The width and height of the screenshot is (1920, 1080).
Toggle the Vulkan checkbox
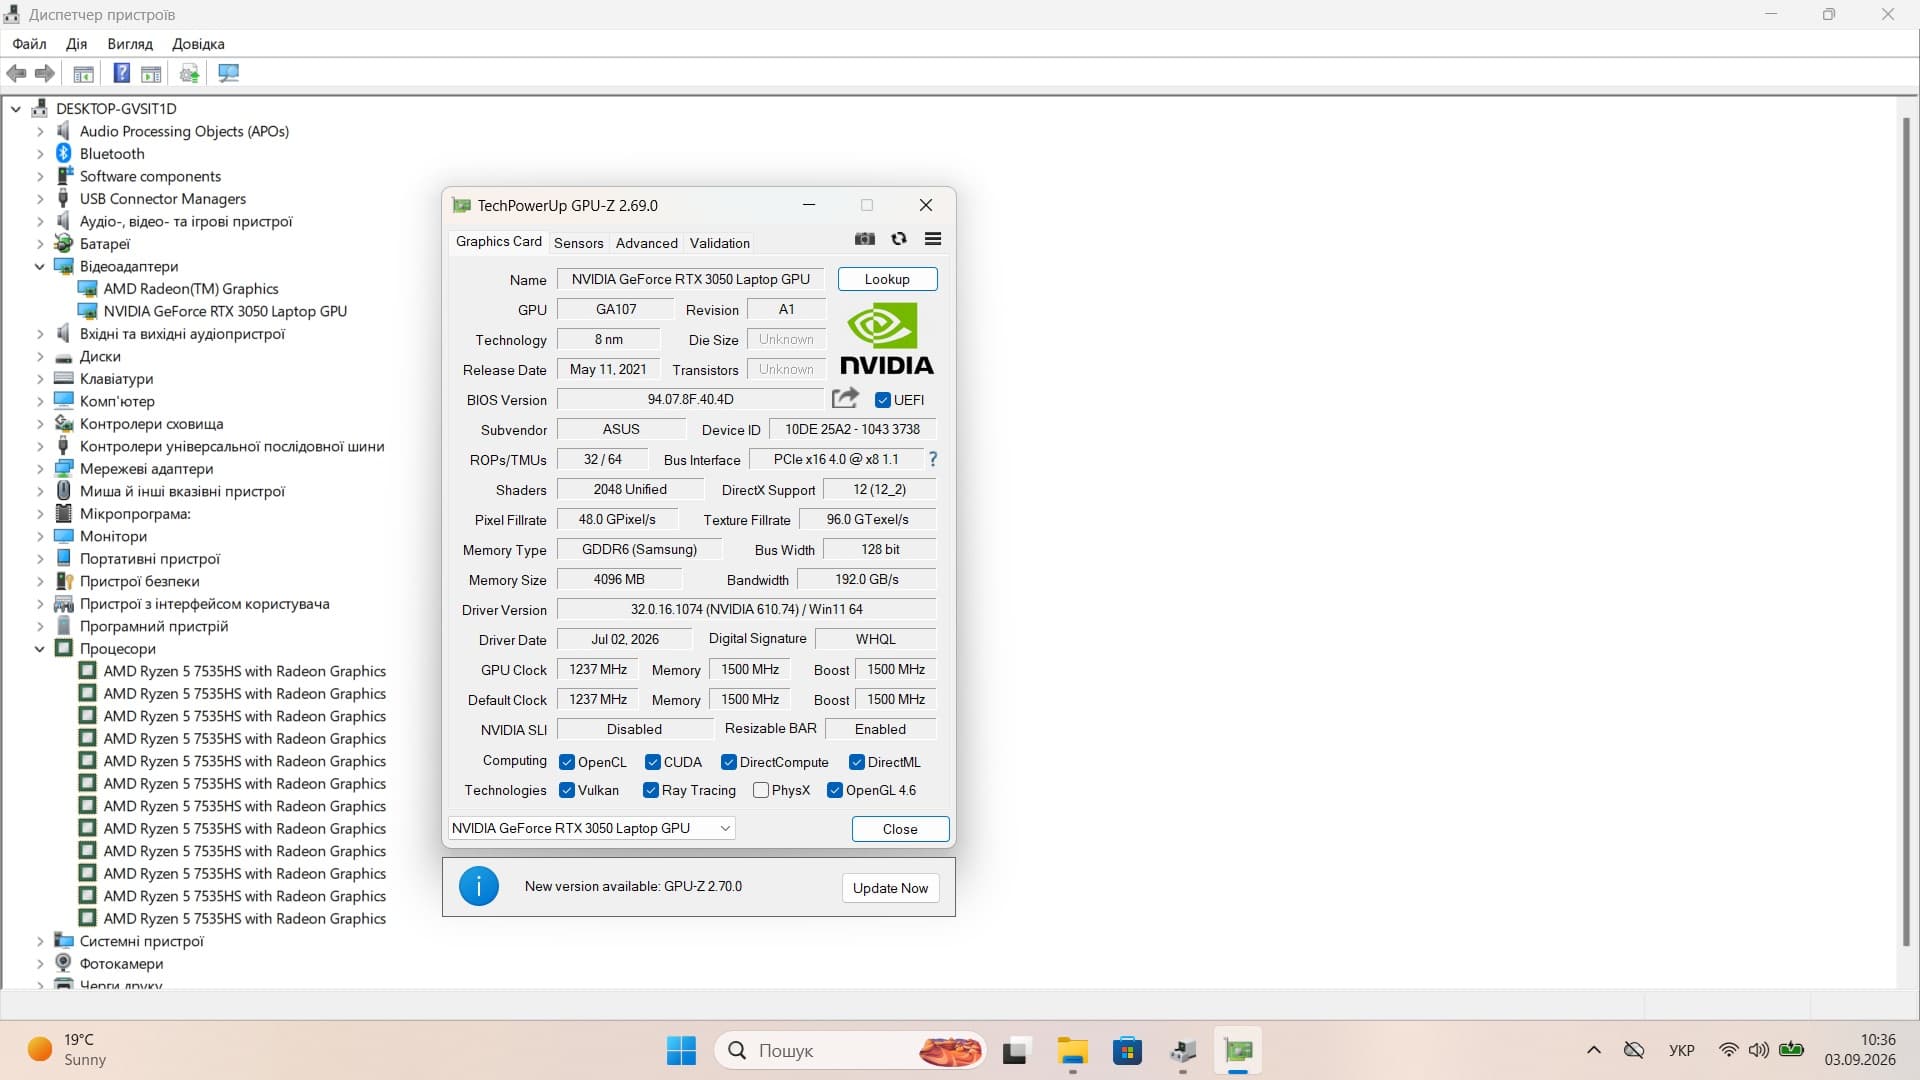click(567, 790)
